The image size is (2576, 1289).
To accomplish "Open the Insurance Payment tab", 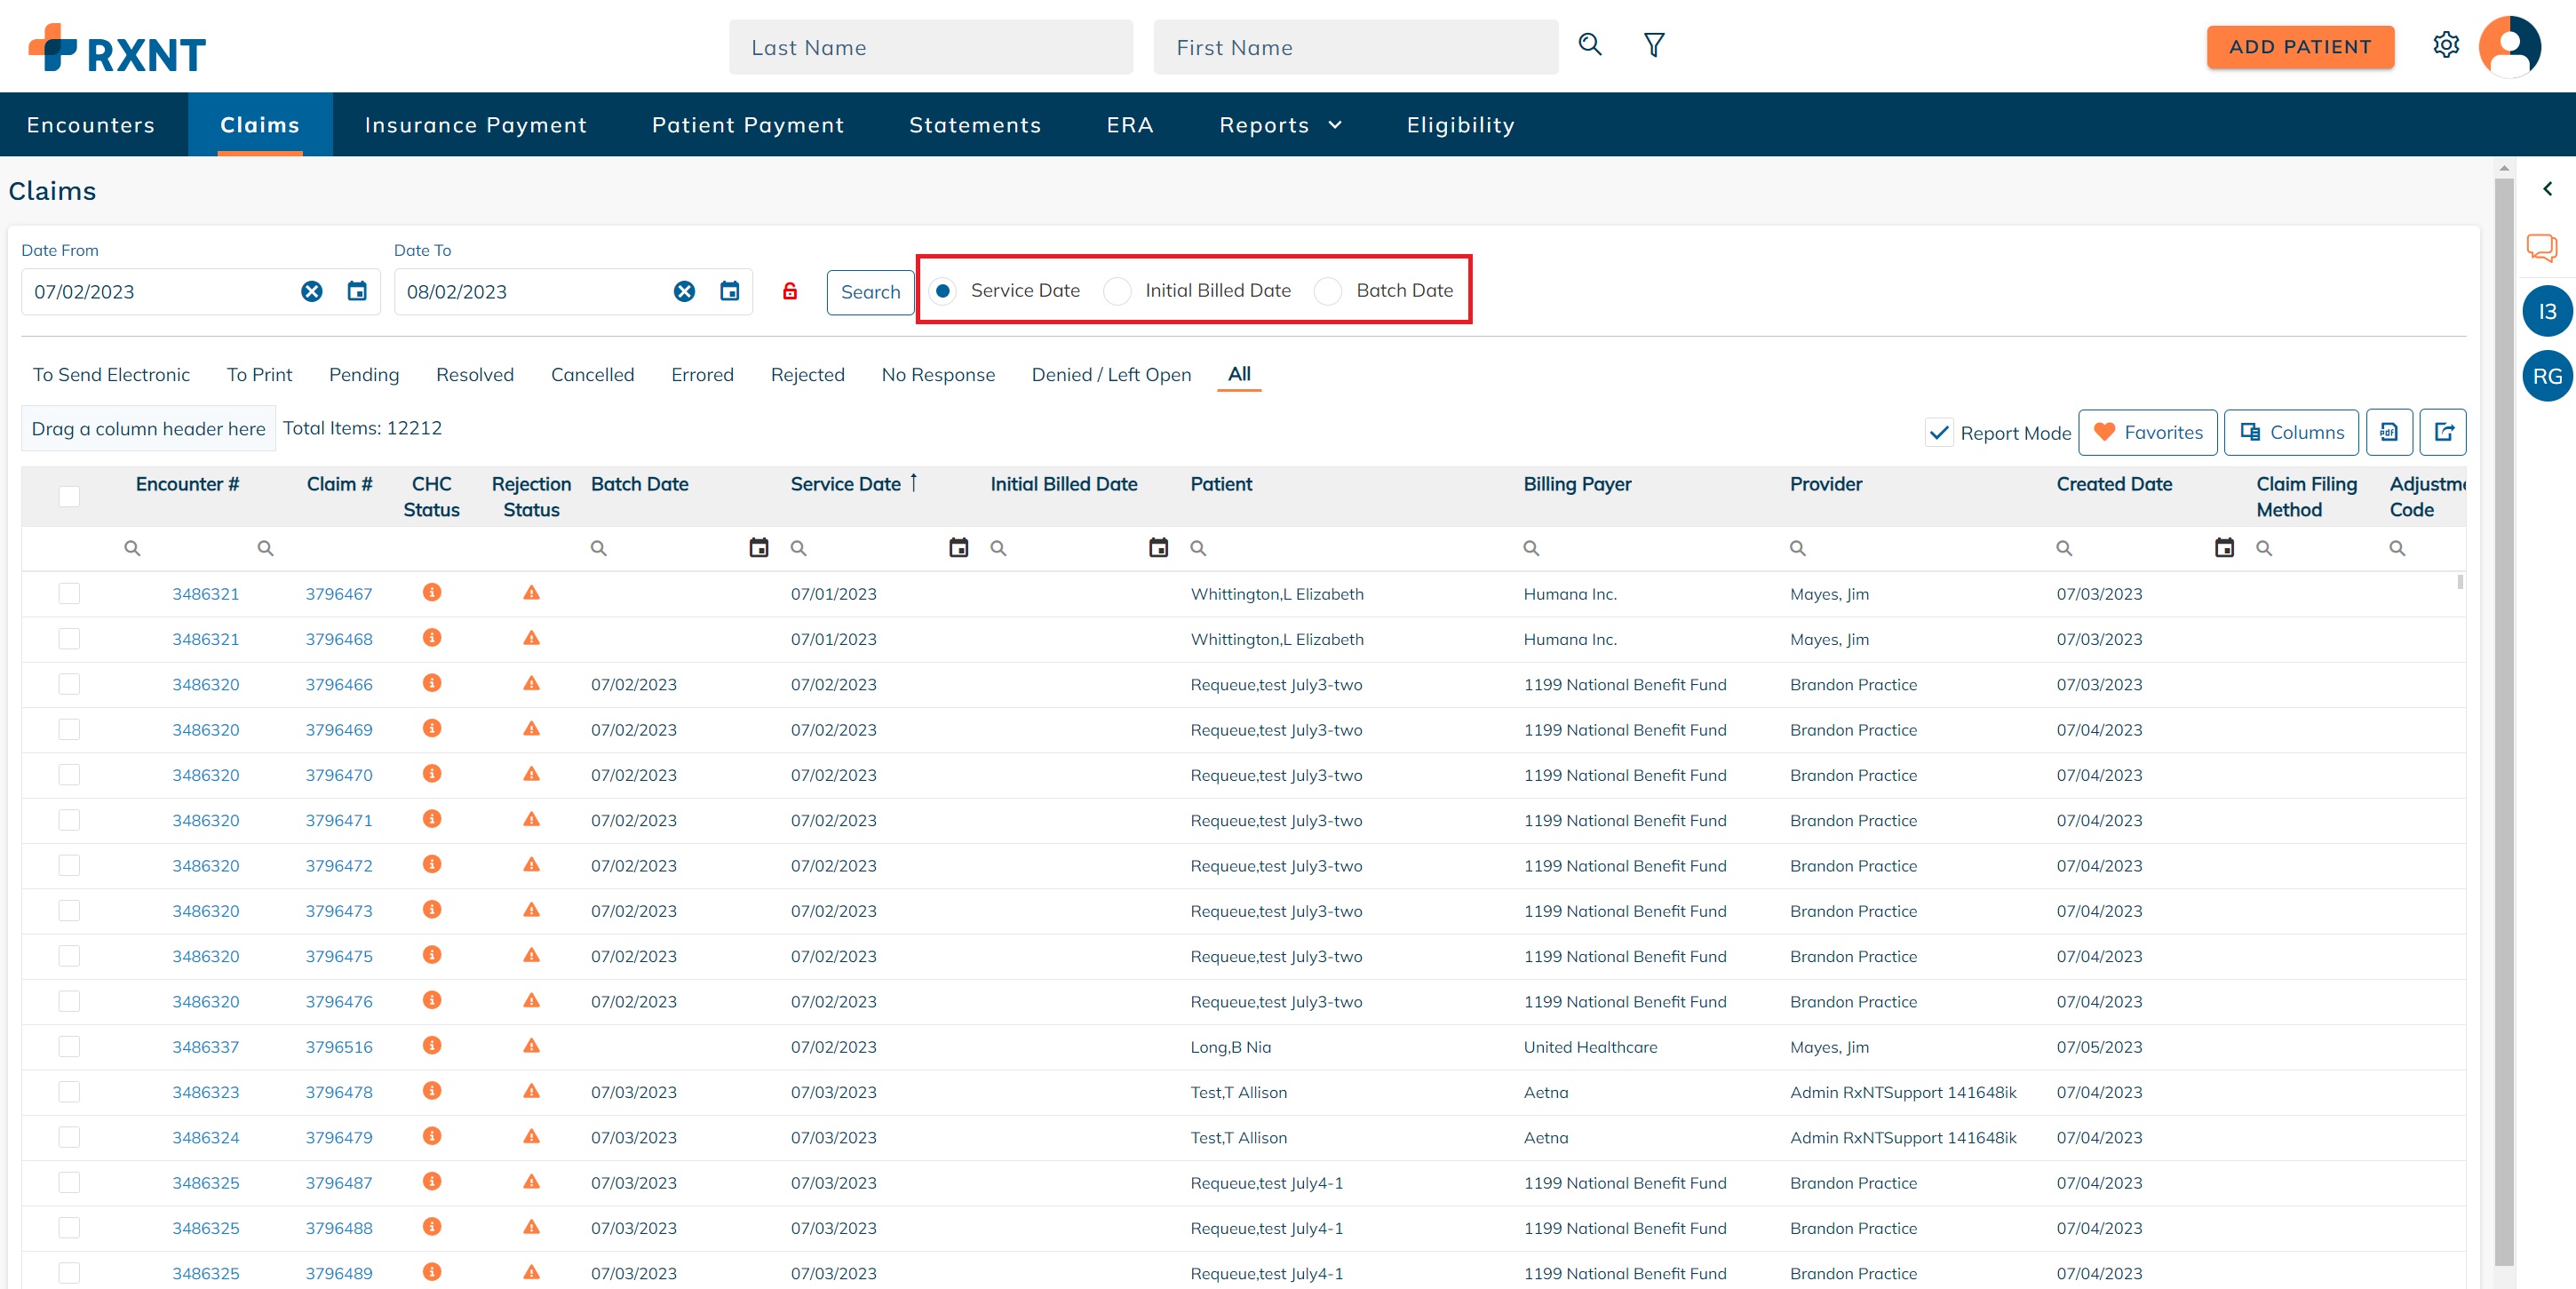I will pos(476,125).
